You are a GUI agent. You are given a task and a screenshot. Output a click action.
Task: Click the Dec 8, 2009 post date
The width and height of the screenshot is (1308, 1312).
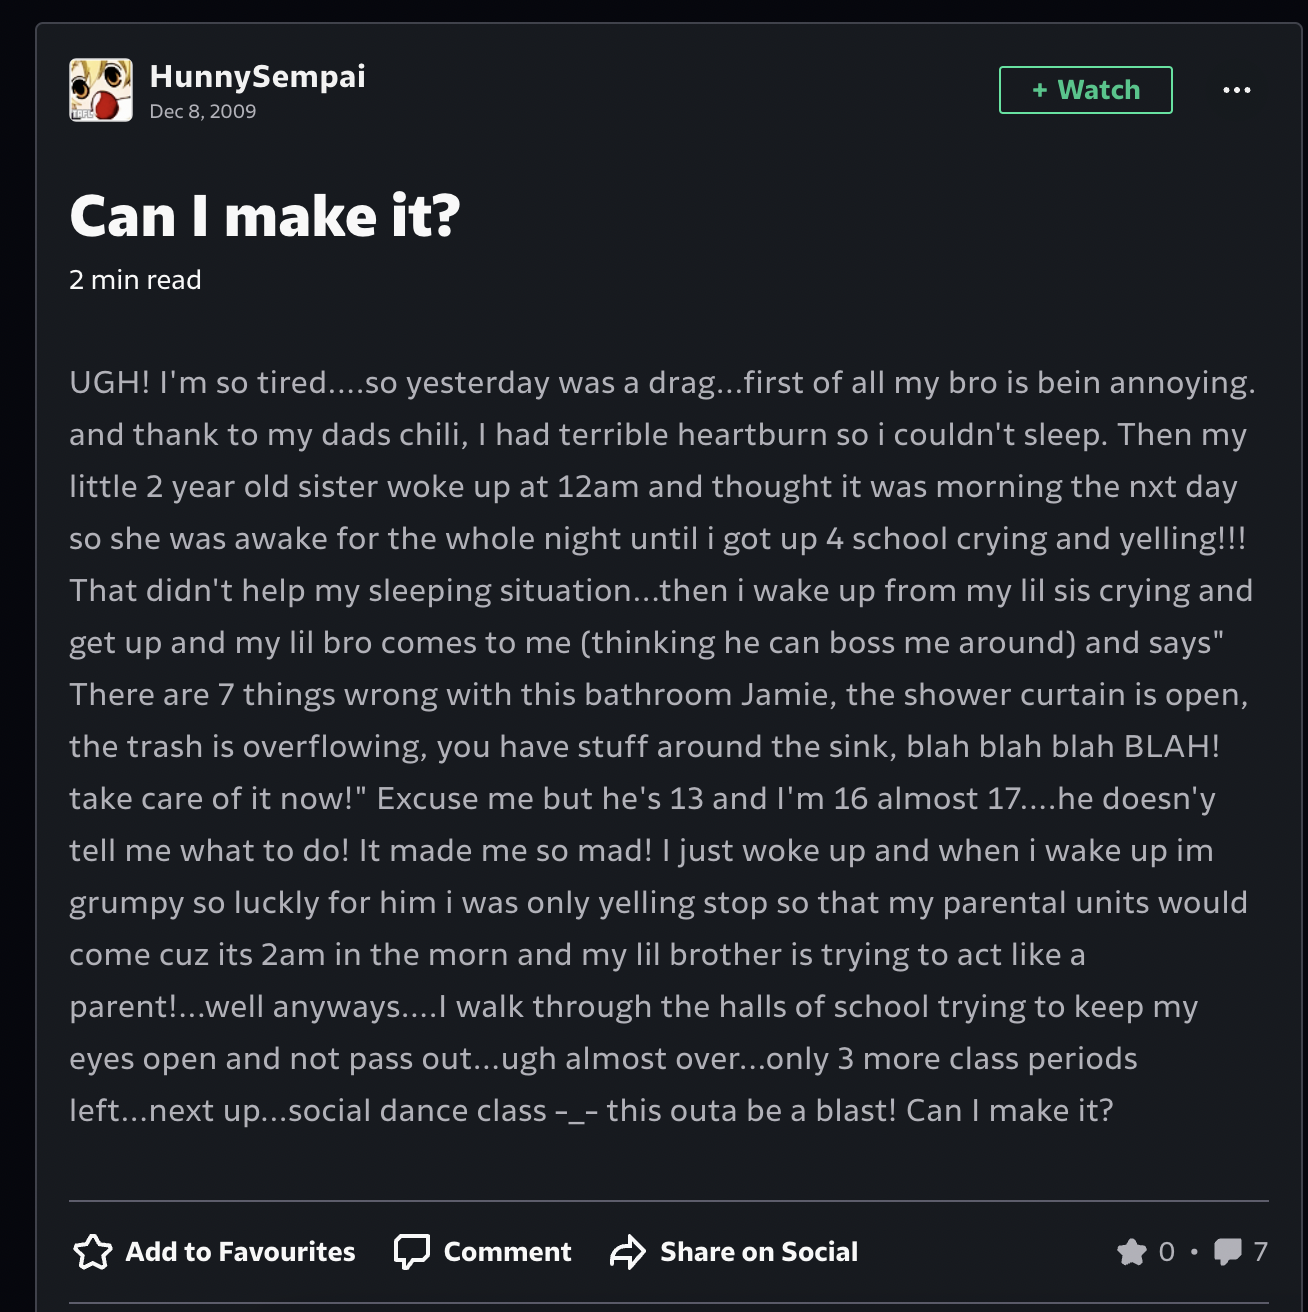[x=203, y=111]
